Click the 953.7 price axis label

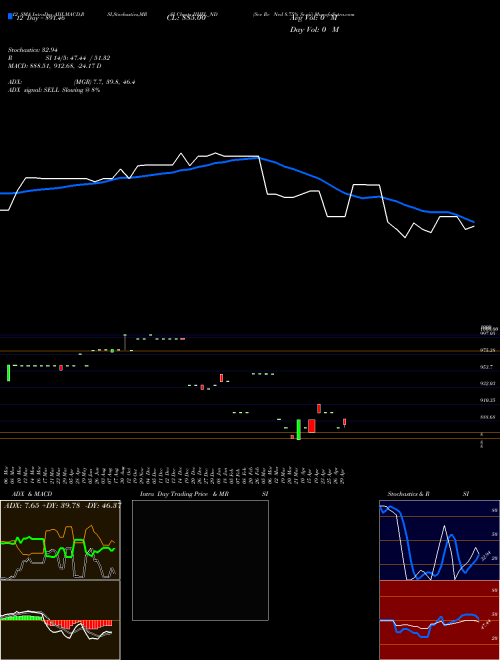pos(487,367)
